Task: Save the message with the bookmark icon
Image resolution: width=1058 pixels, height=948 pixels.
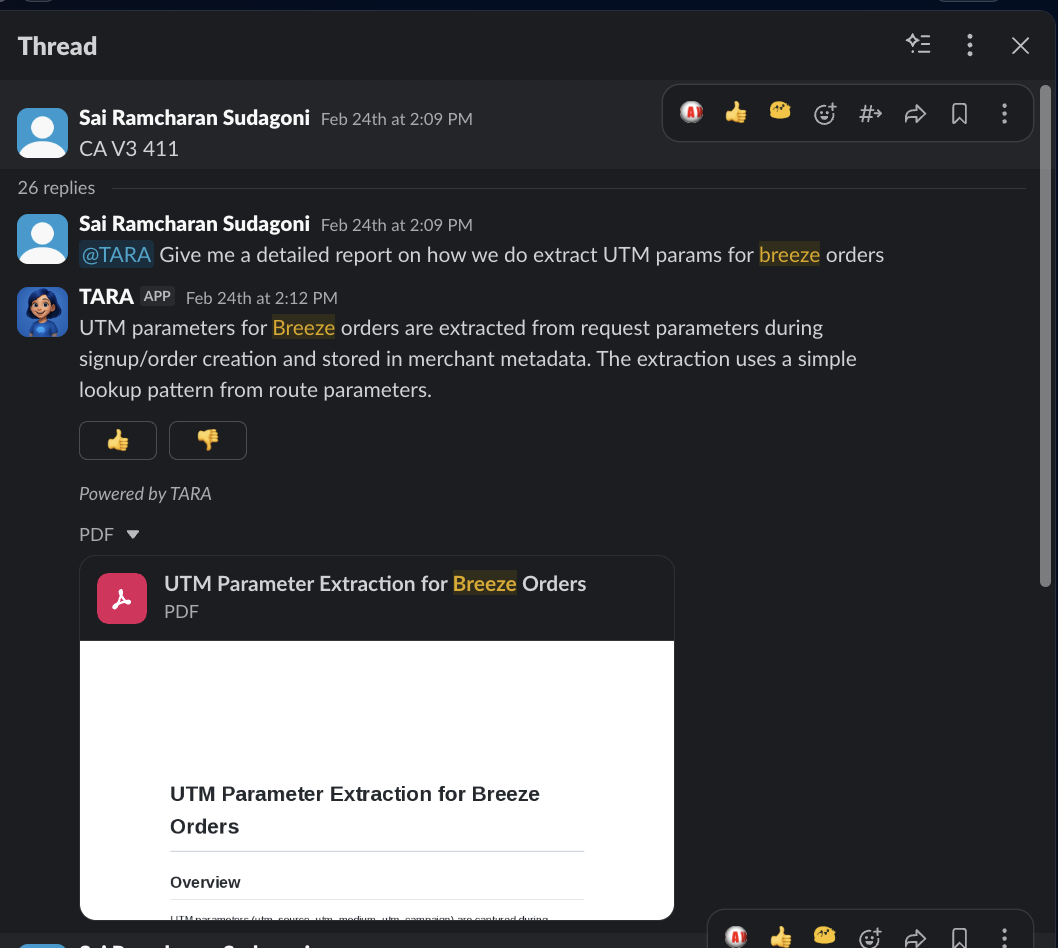Action: 959,113
